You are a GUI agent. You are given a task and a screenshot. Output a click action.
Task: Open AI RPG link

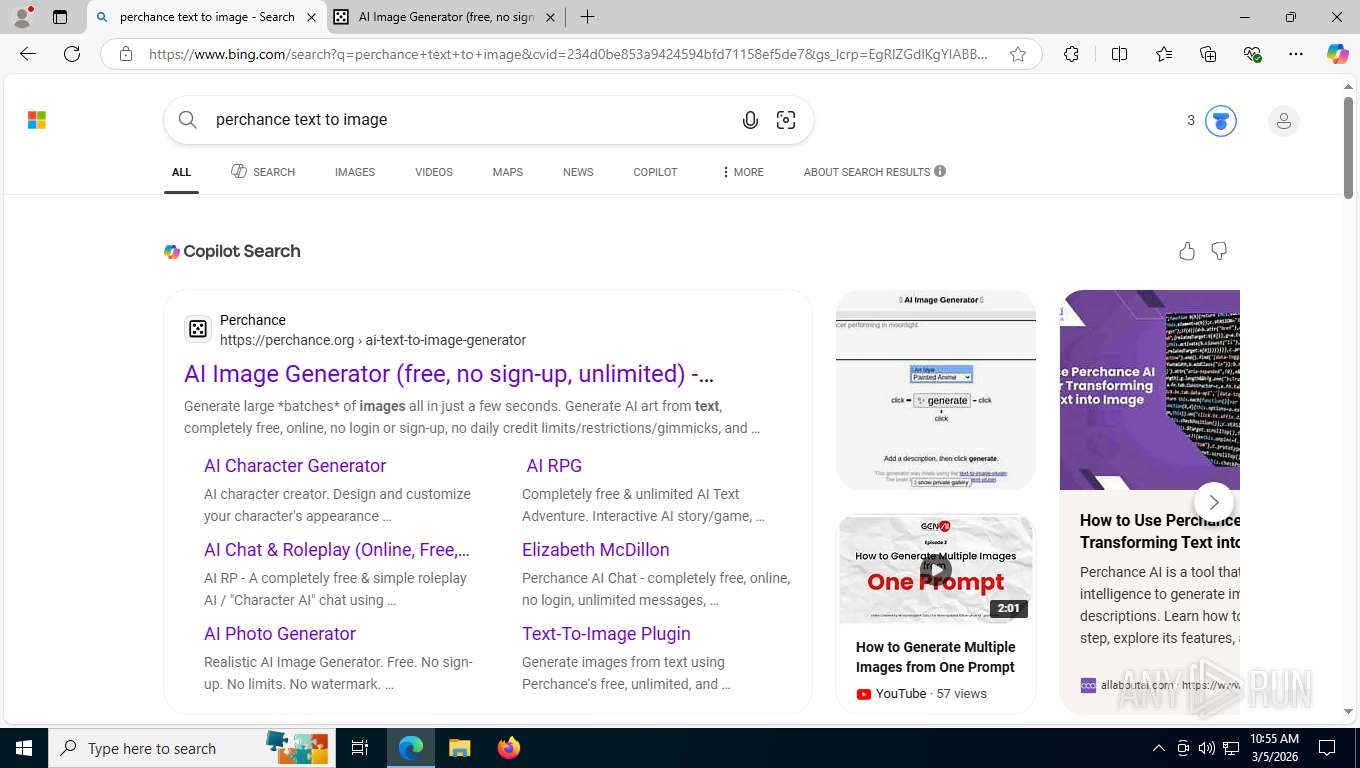[554, 466]
